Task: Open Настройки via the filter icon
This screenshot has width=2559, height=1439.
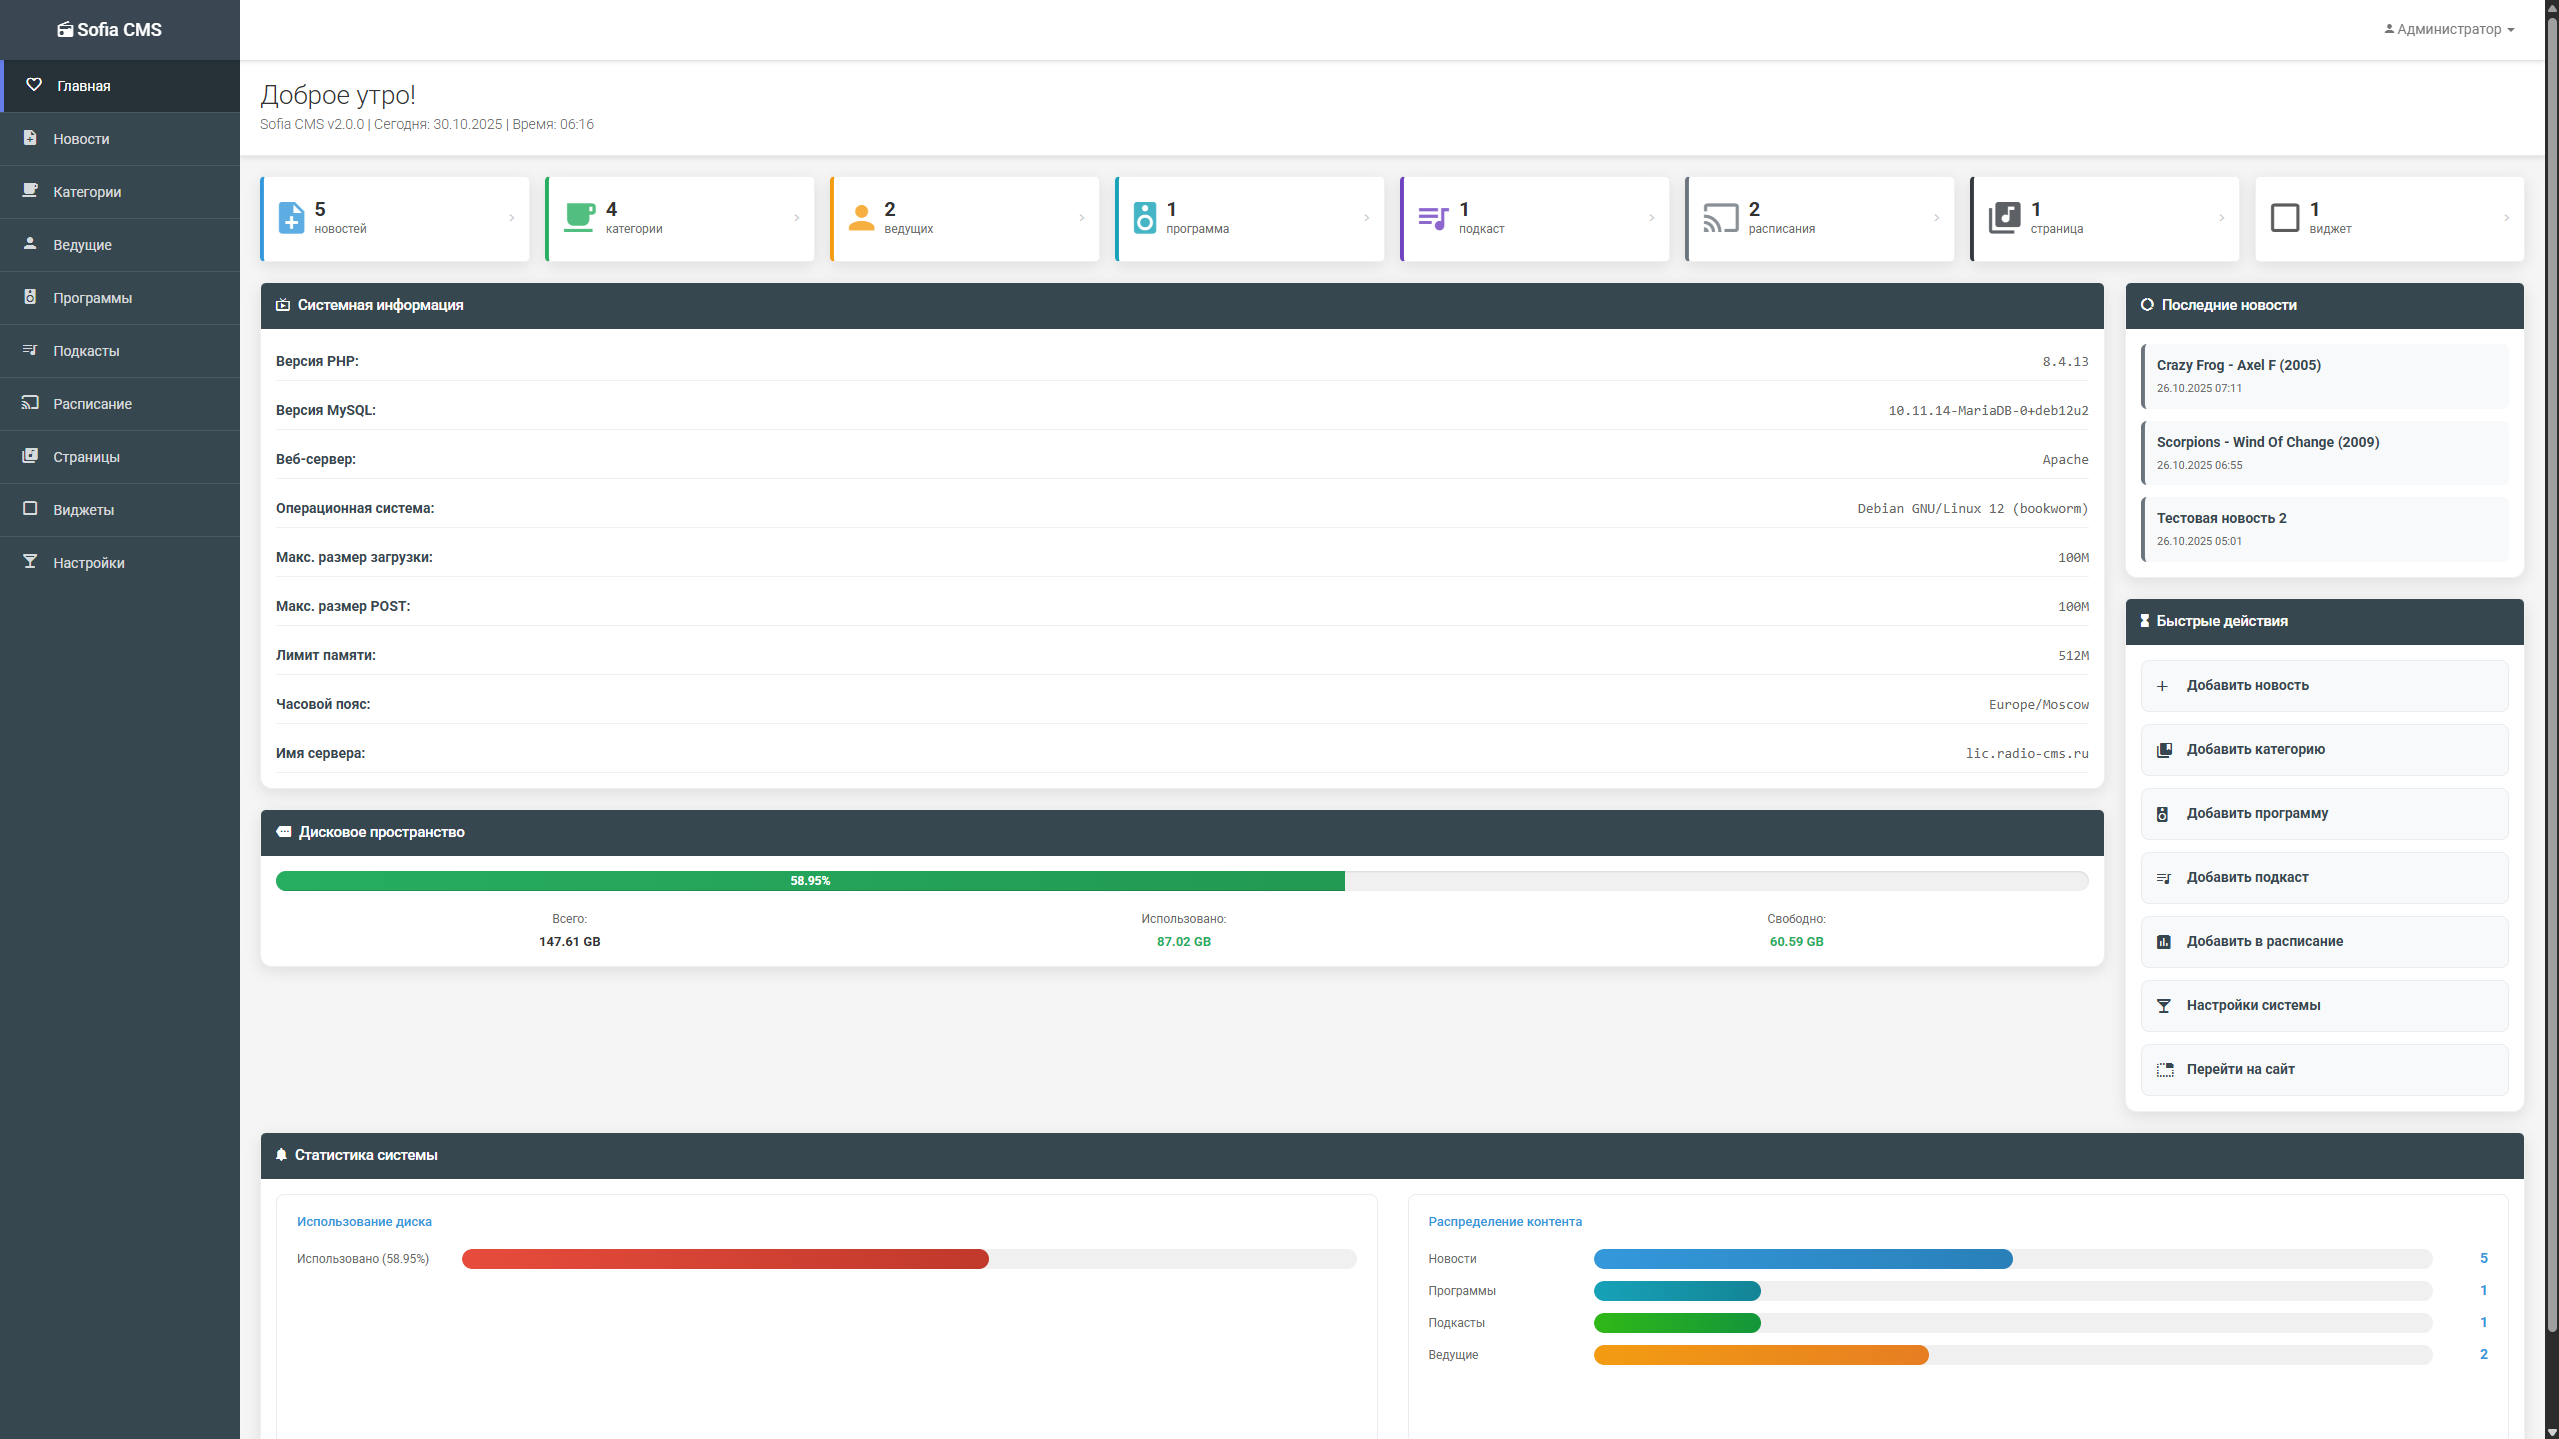Action: (x=31, y=562)
